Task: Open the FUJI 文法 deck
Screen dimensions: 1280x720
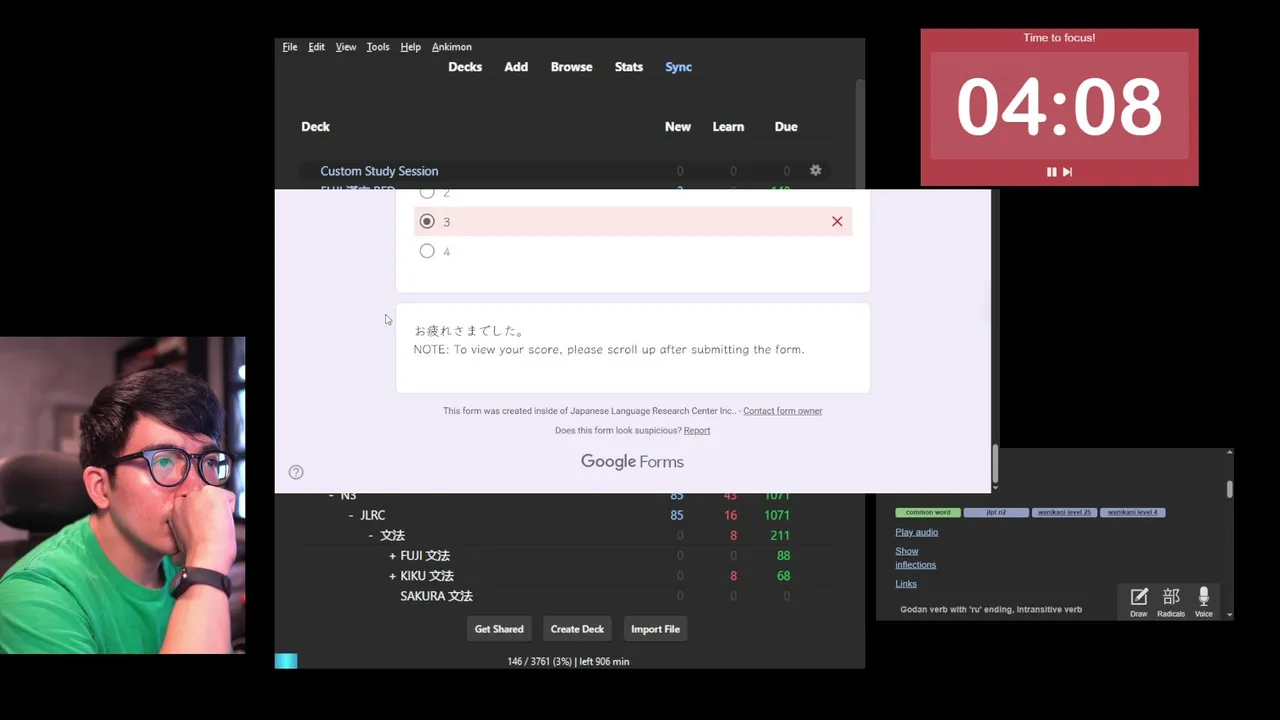Action: 425,555
